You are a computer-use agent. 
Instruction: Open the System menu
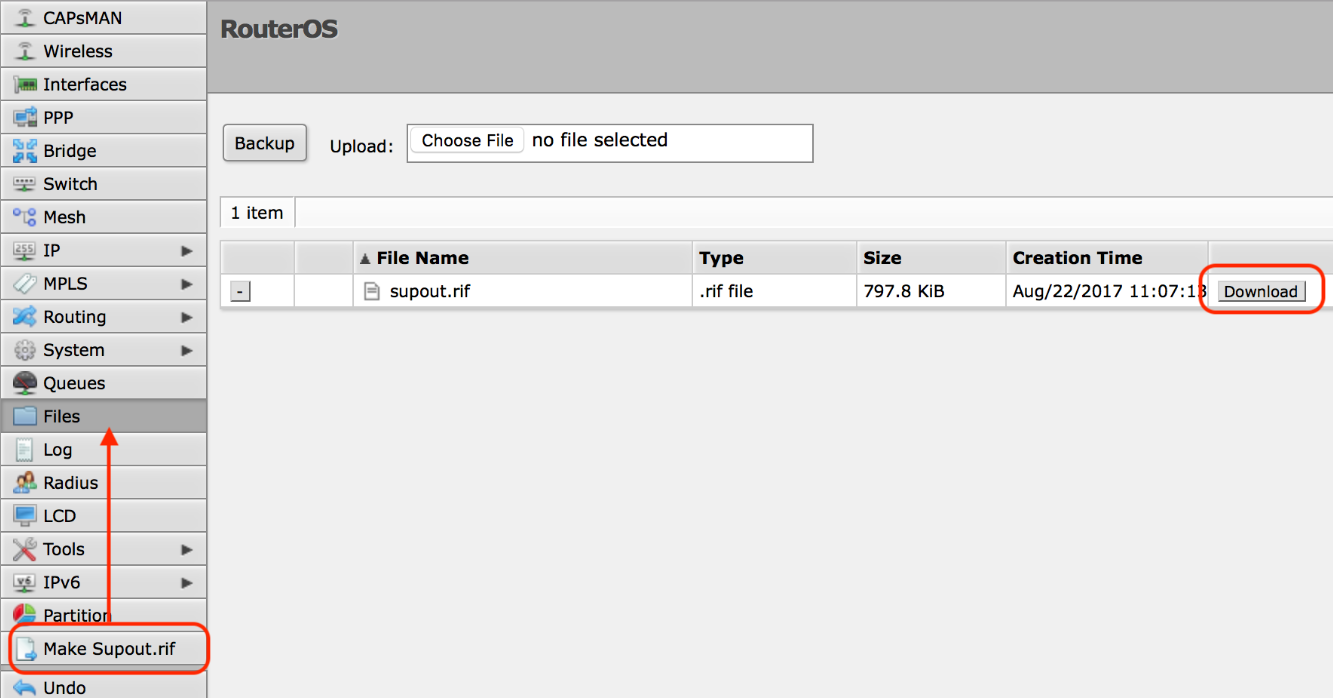[73, 350]
